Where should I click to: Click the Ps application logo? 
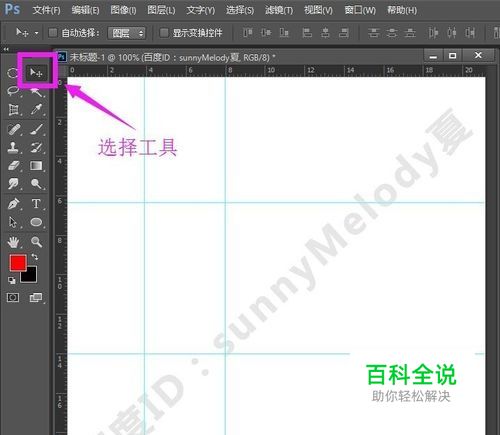click(12, 9)
